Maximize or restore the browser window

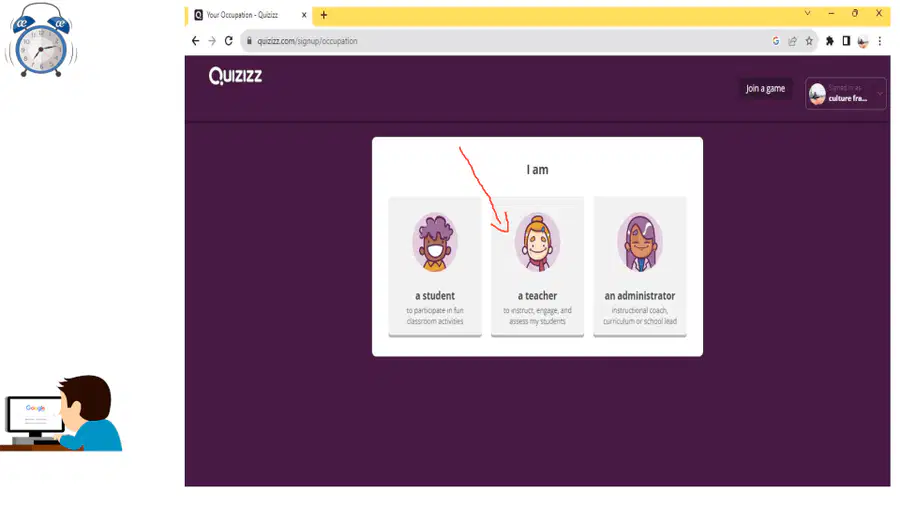point(855,13)
